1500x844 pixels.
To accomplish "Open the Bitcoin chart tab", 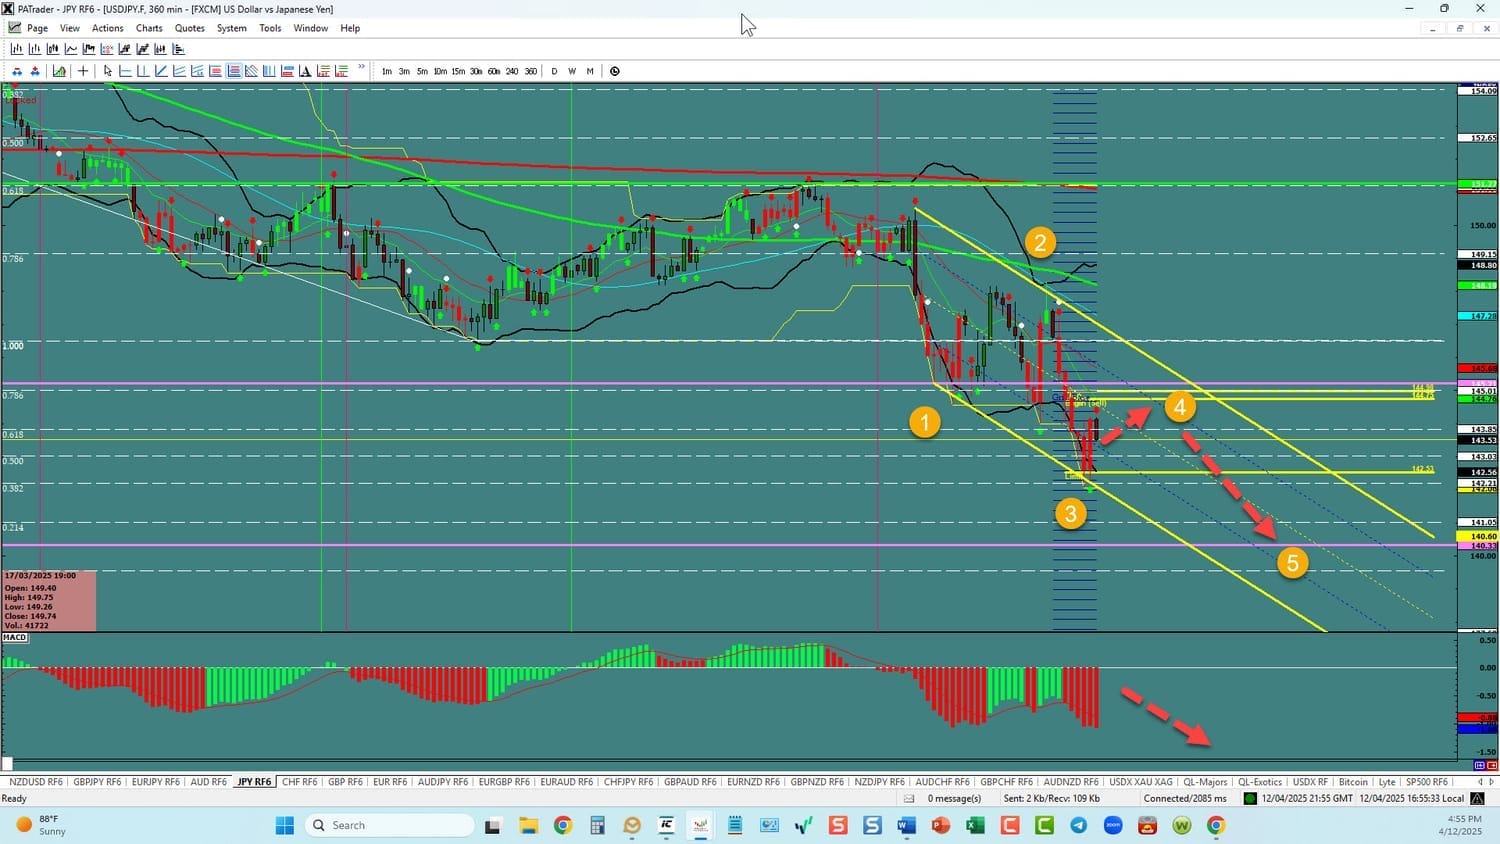I will click(1353, 782).
